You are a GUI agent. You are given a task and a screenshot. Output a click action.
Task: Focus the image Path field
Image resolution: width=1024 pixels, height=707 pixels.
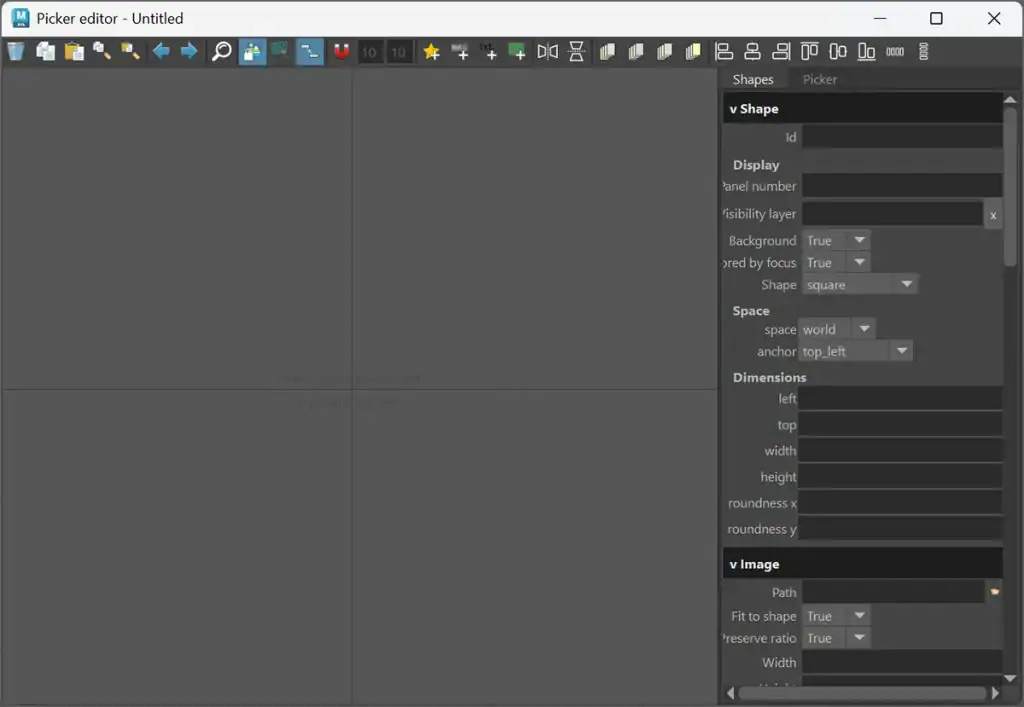click(x=893, y=592)
